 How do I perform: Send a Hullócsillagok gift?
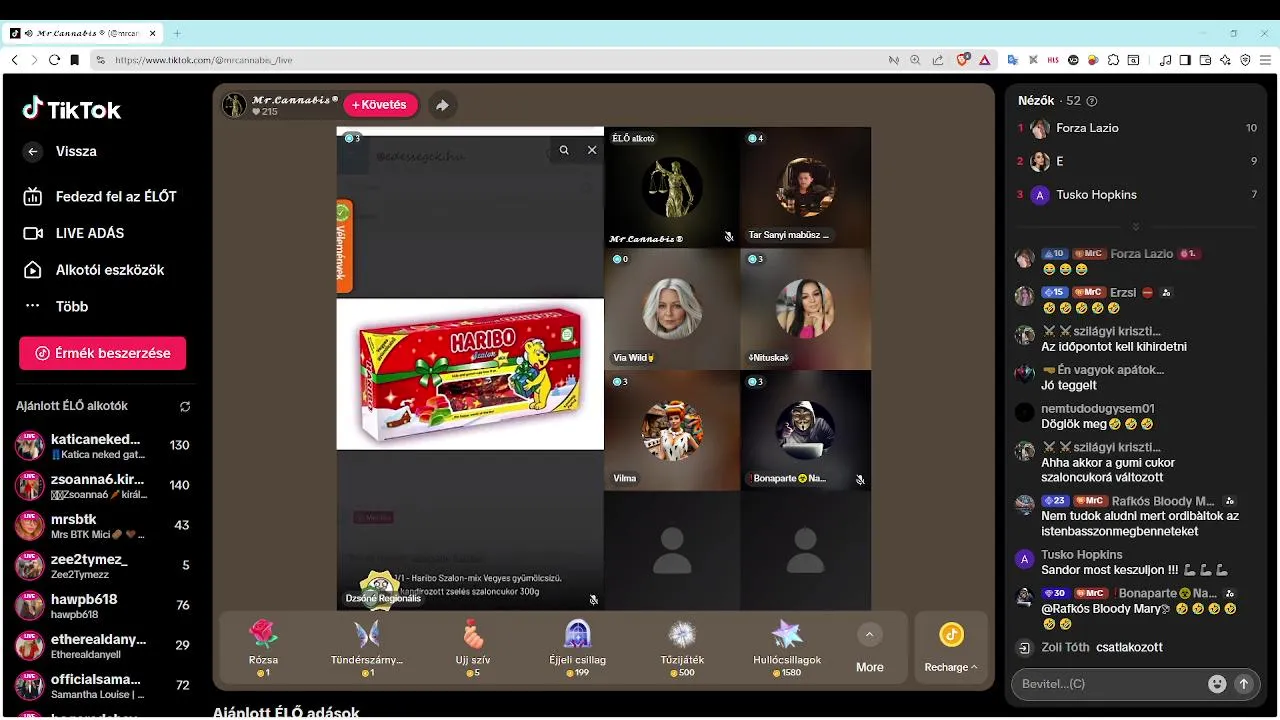[787, 647]
